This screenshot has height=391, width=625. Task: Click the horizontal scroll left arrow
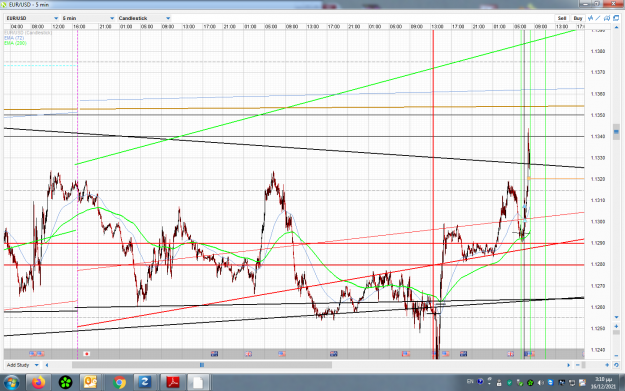coord(47,365)
